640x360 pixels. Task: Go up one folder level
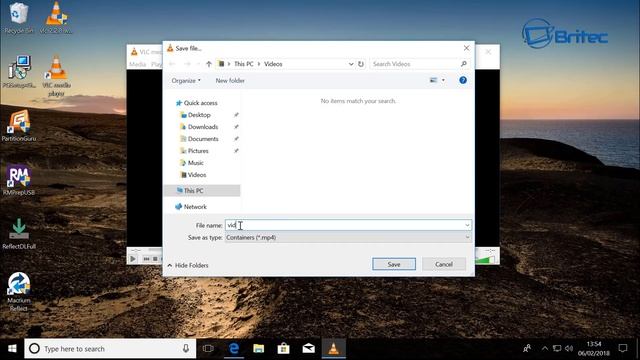coord(209,64)
